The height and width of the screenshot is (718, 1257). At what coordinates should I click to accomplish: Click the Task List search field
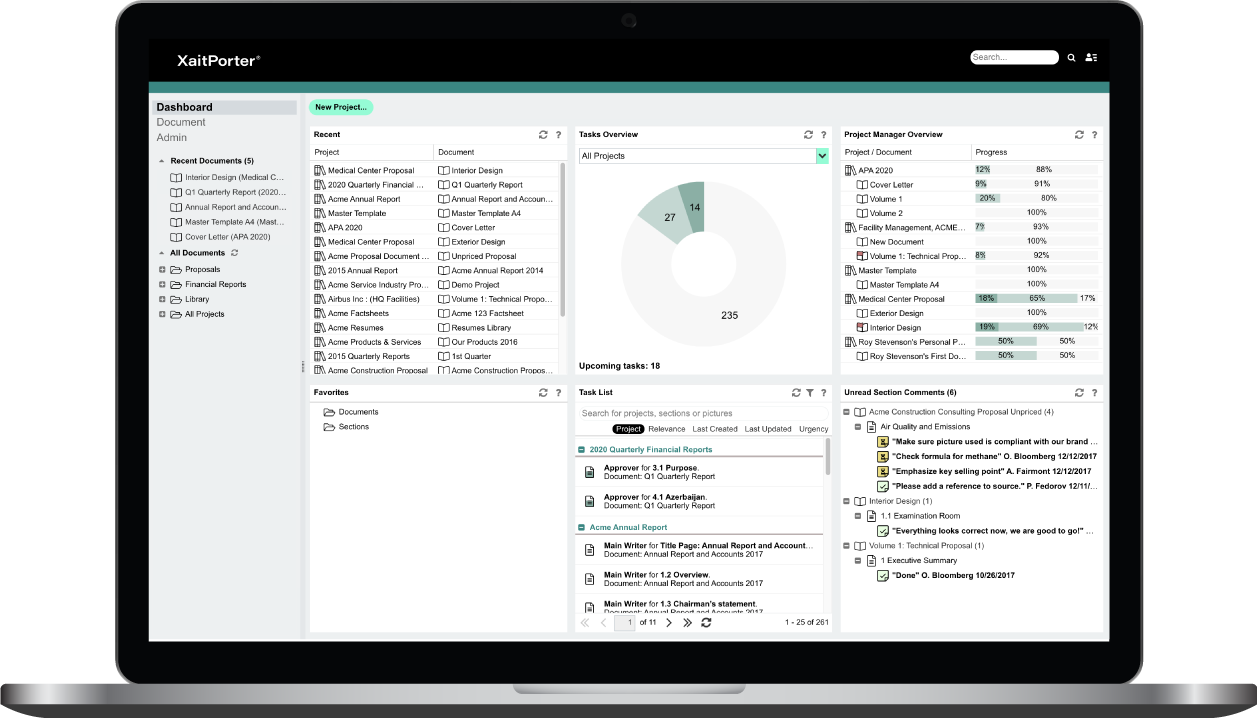coord(703,413)
